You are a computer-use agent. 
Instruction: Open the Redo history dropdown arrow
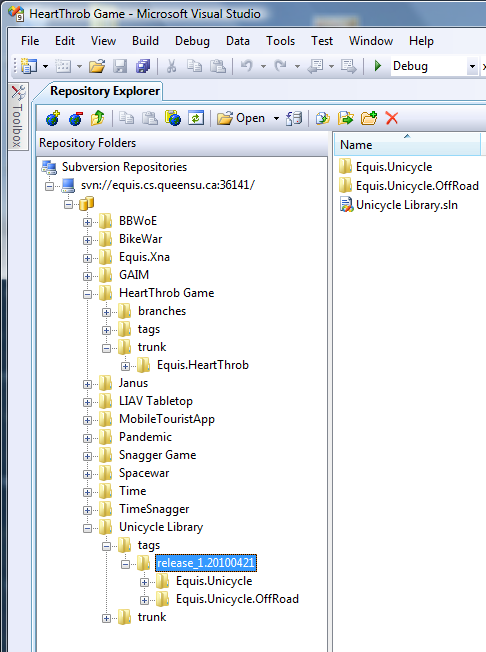pos(297,67)
